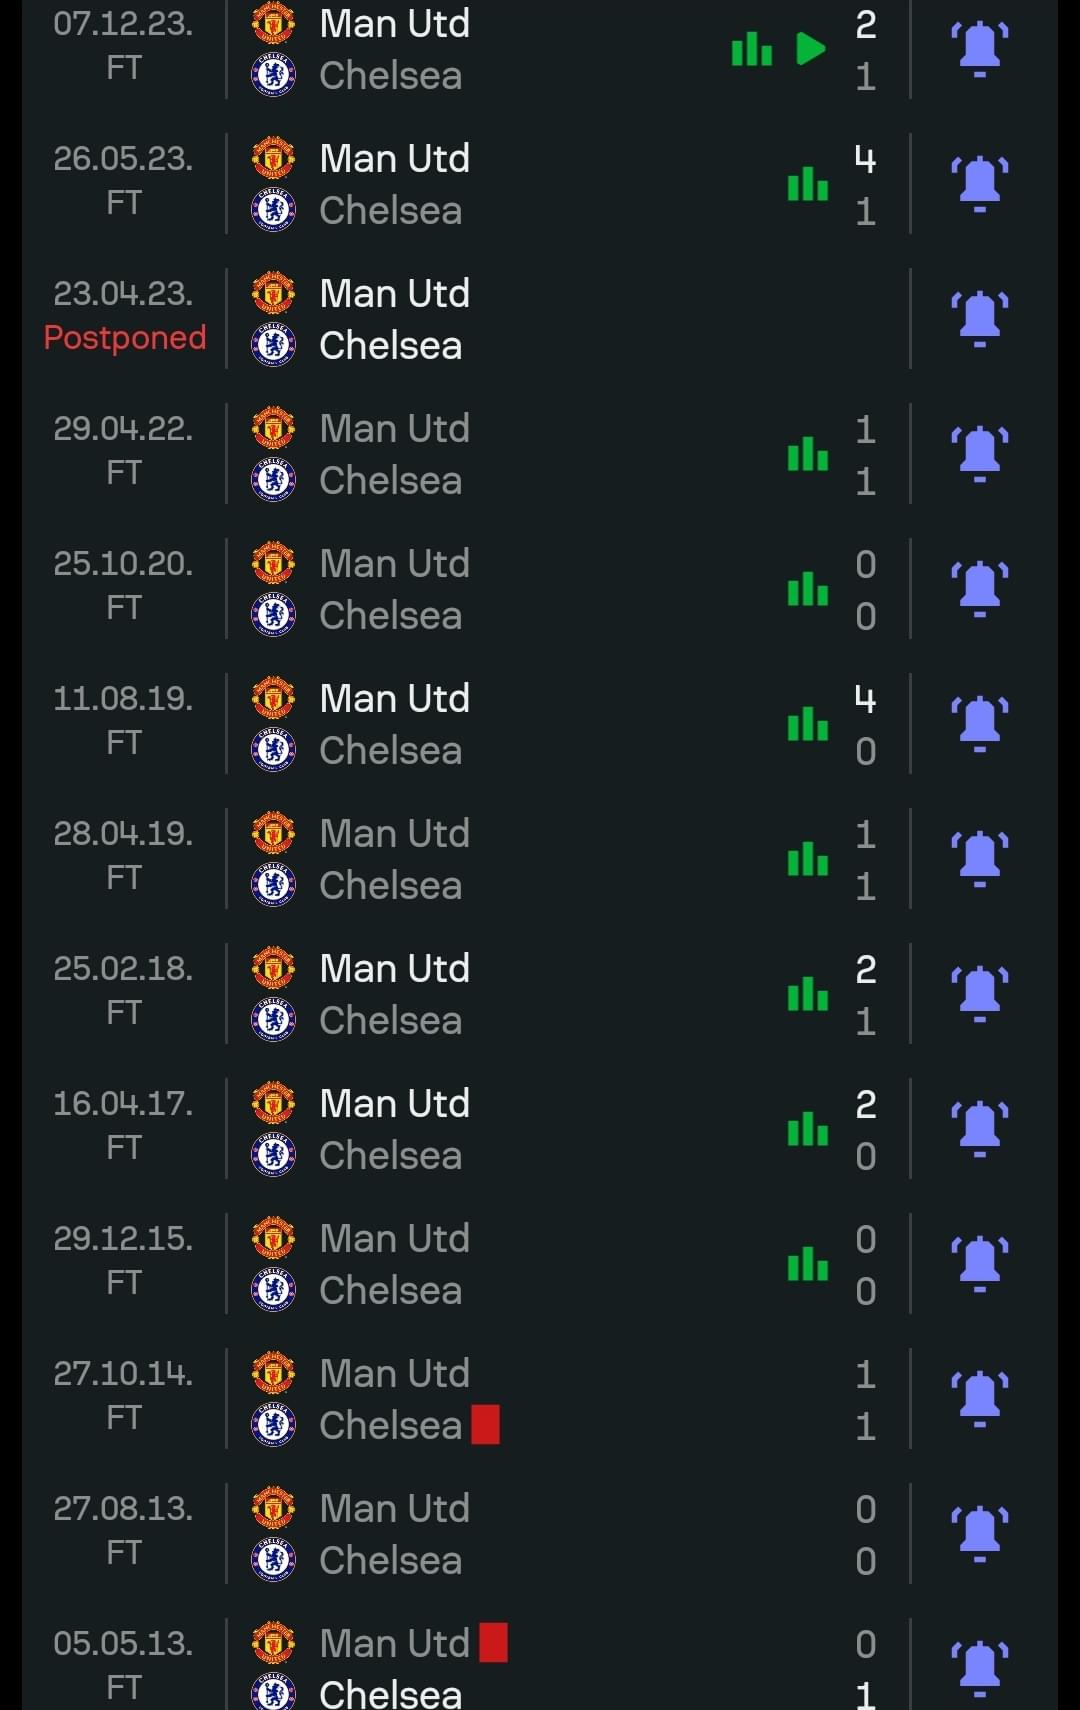
Task: View statistics for the 25.02.18 match
Action: (808, 994)
